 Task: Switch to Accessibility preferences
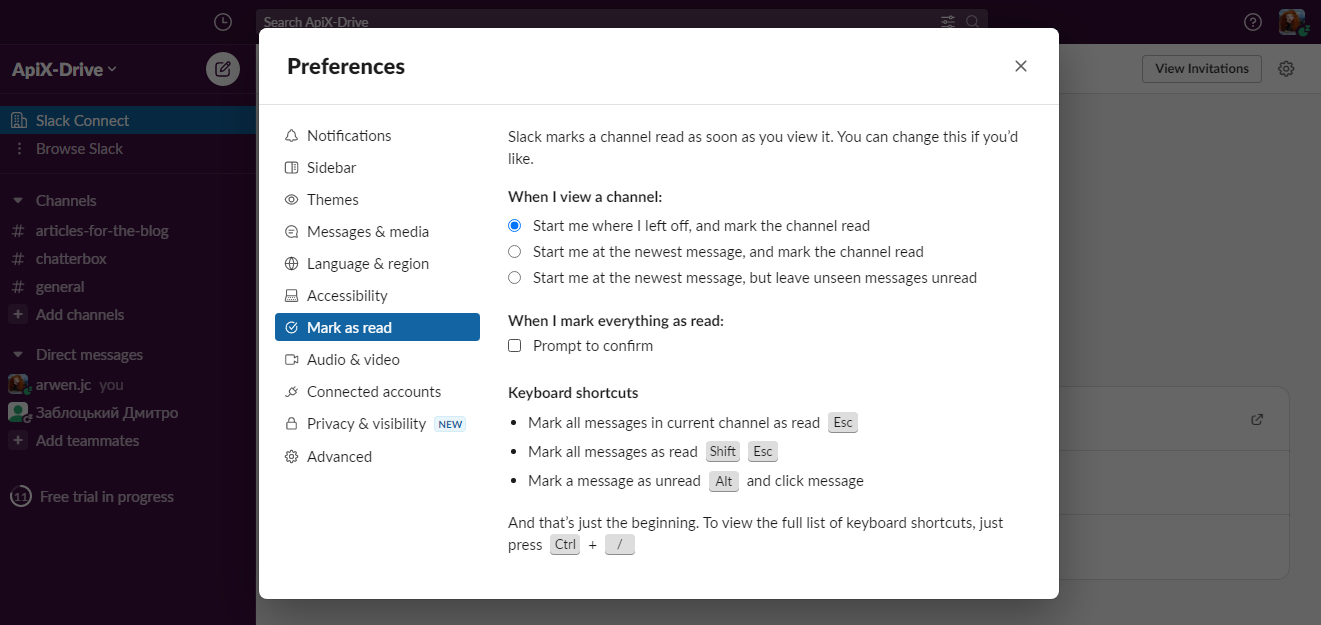pos(377,295)
